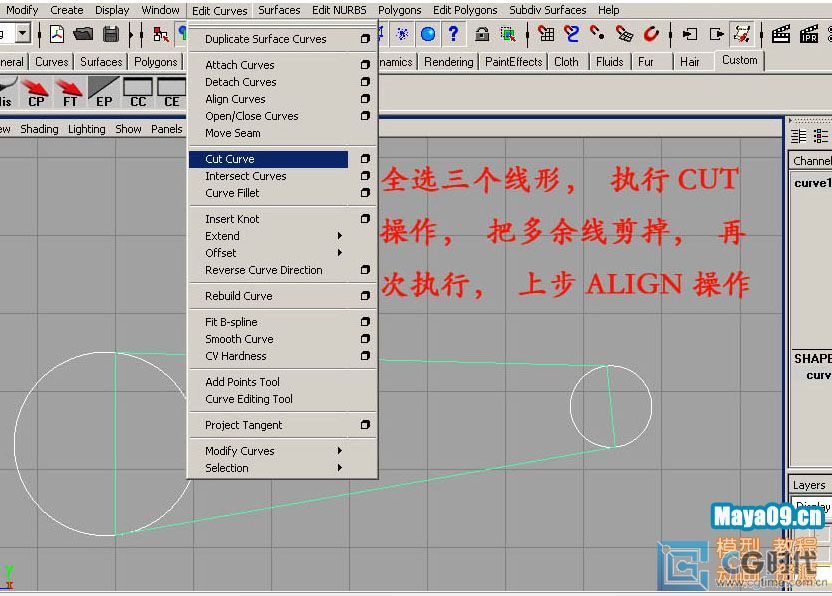Enable snap to view planes icon
The height and width of the screenshot is (596, 832).
pos(624,34)
